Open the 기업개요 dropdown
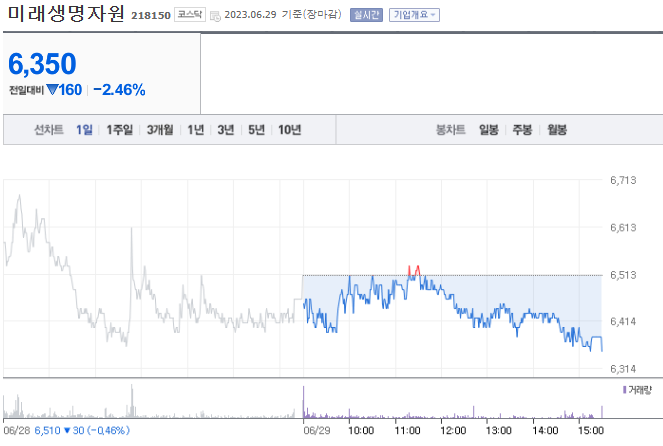 point(414,15)
